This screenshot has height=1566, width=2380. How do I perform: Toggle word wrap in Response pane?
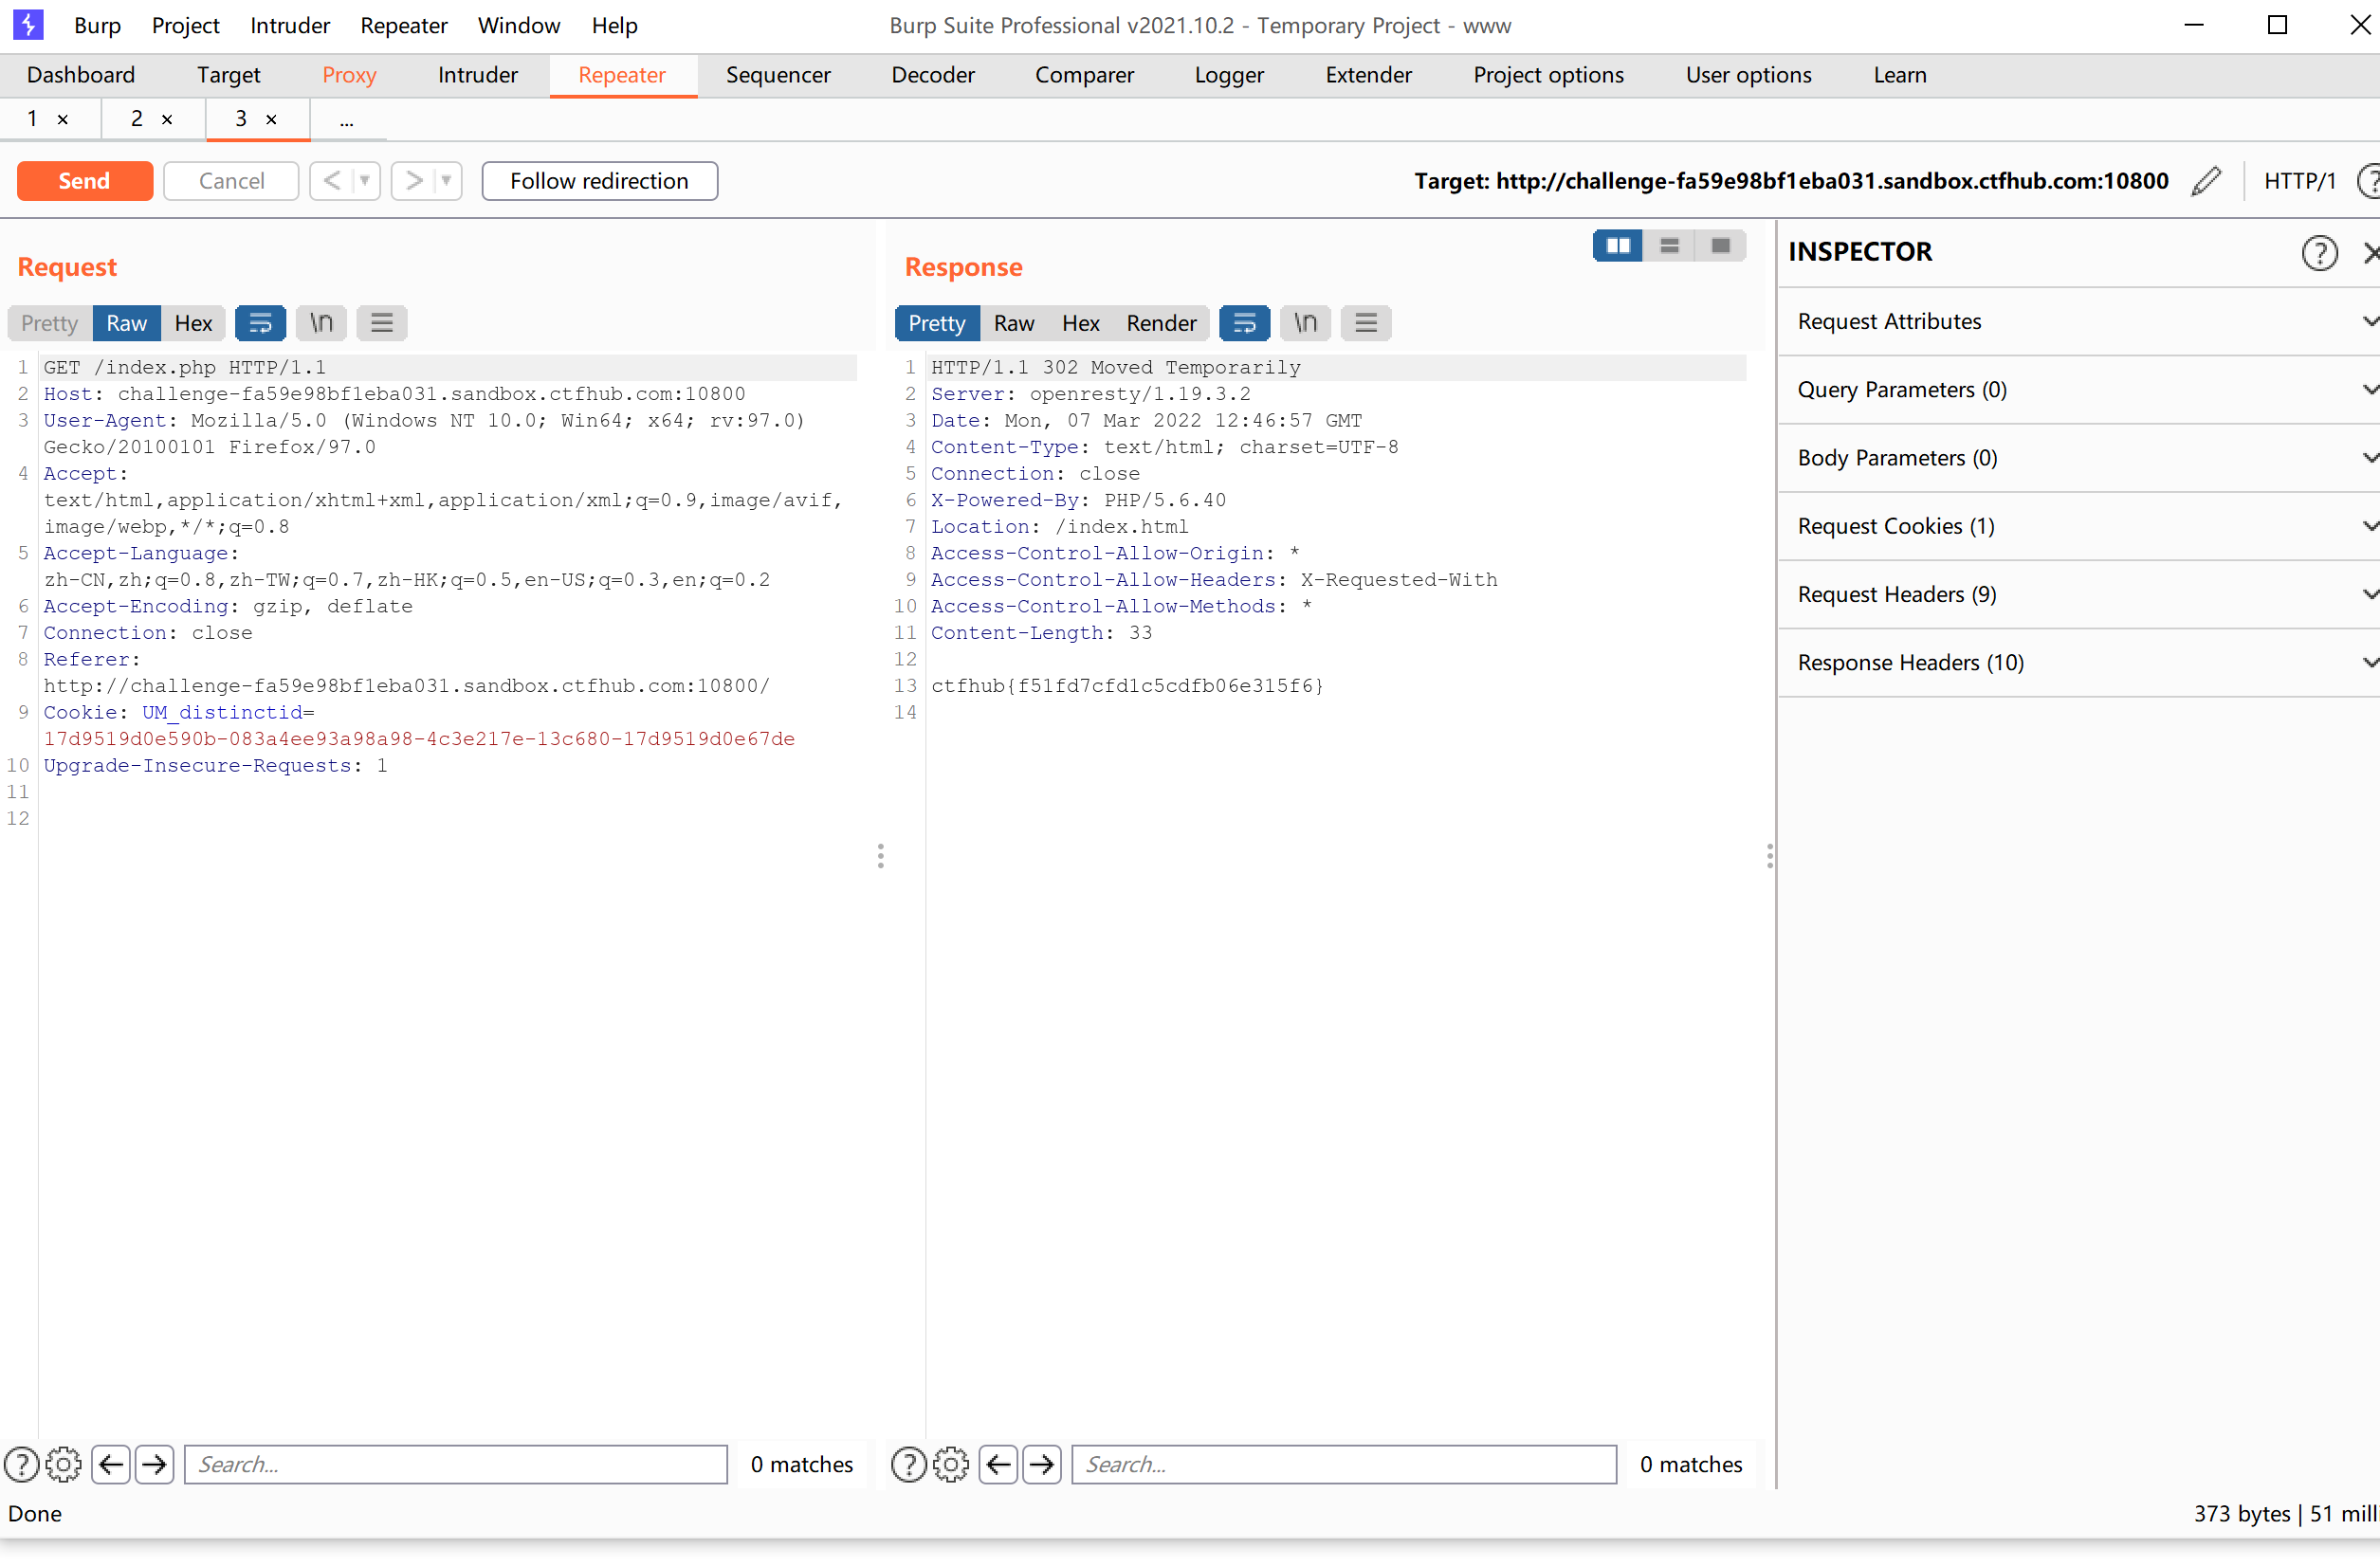point(1245,323)
